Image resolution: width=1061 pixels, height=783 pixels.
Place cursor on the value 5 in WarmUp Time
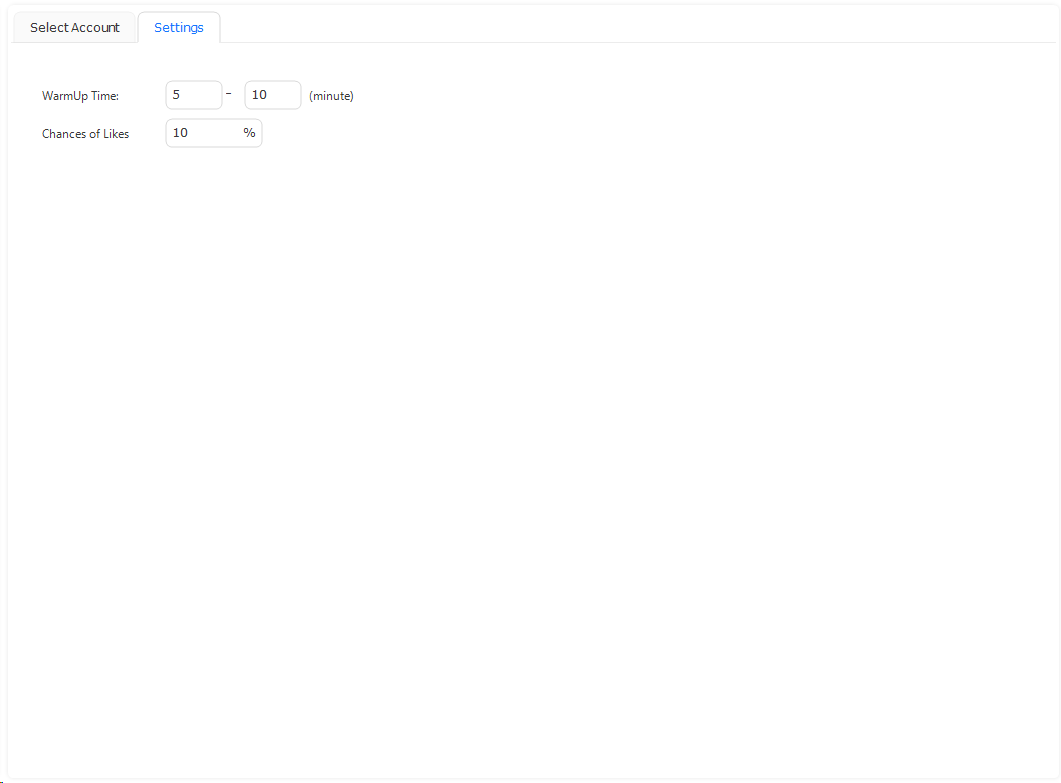coord(177,95)
